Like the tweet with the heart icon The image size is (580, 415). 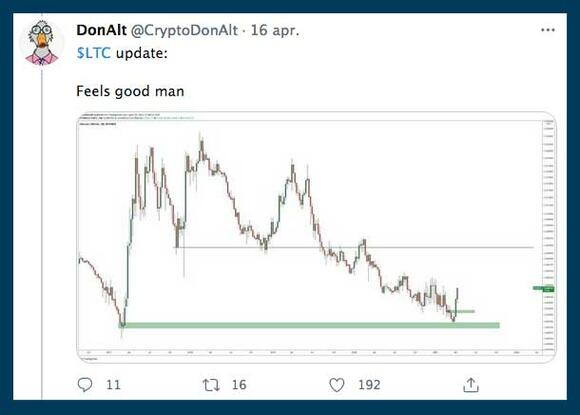pyautogui.click(x=337, y=385)
